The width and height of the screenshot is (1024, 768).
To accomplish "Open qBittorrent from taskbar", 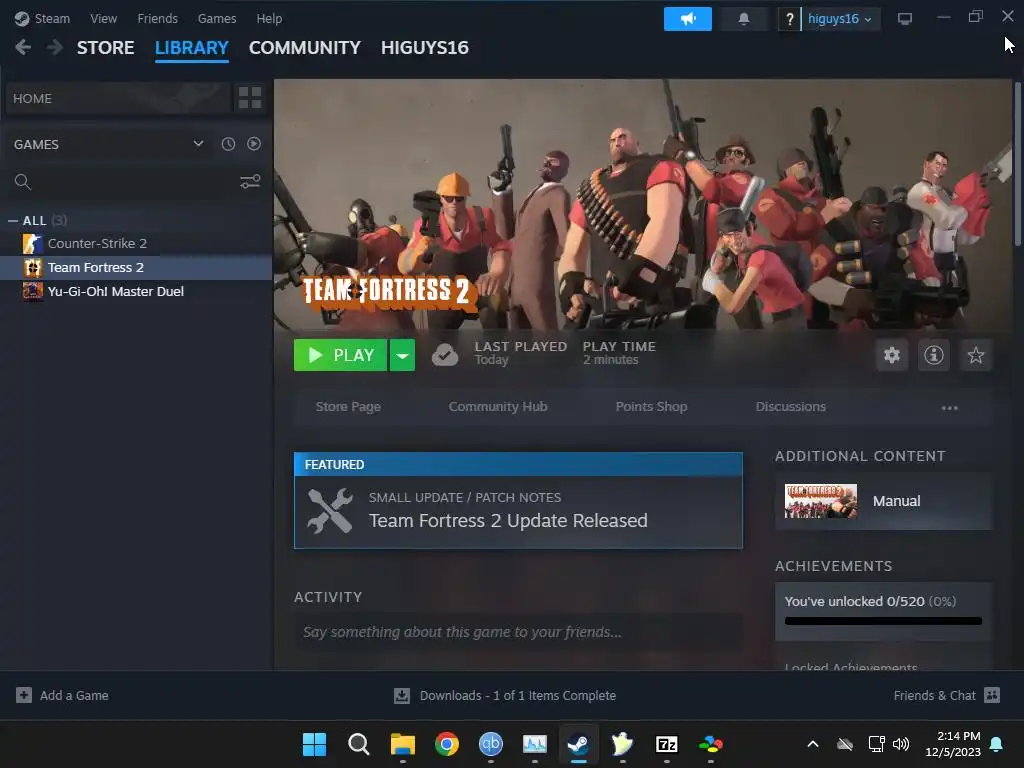I will point(490,744).
